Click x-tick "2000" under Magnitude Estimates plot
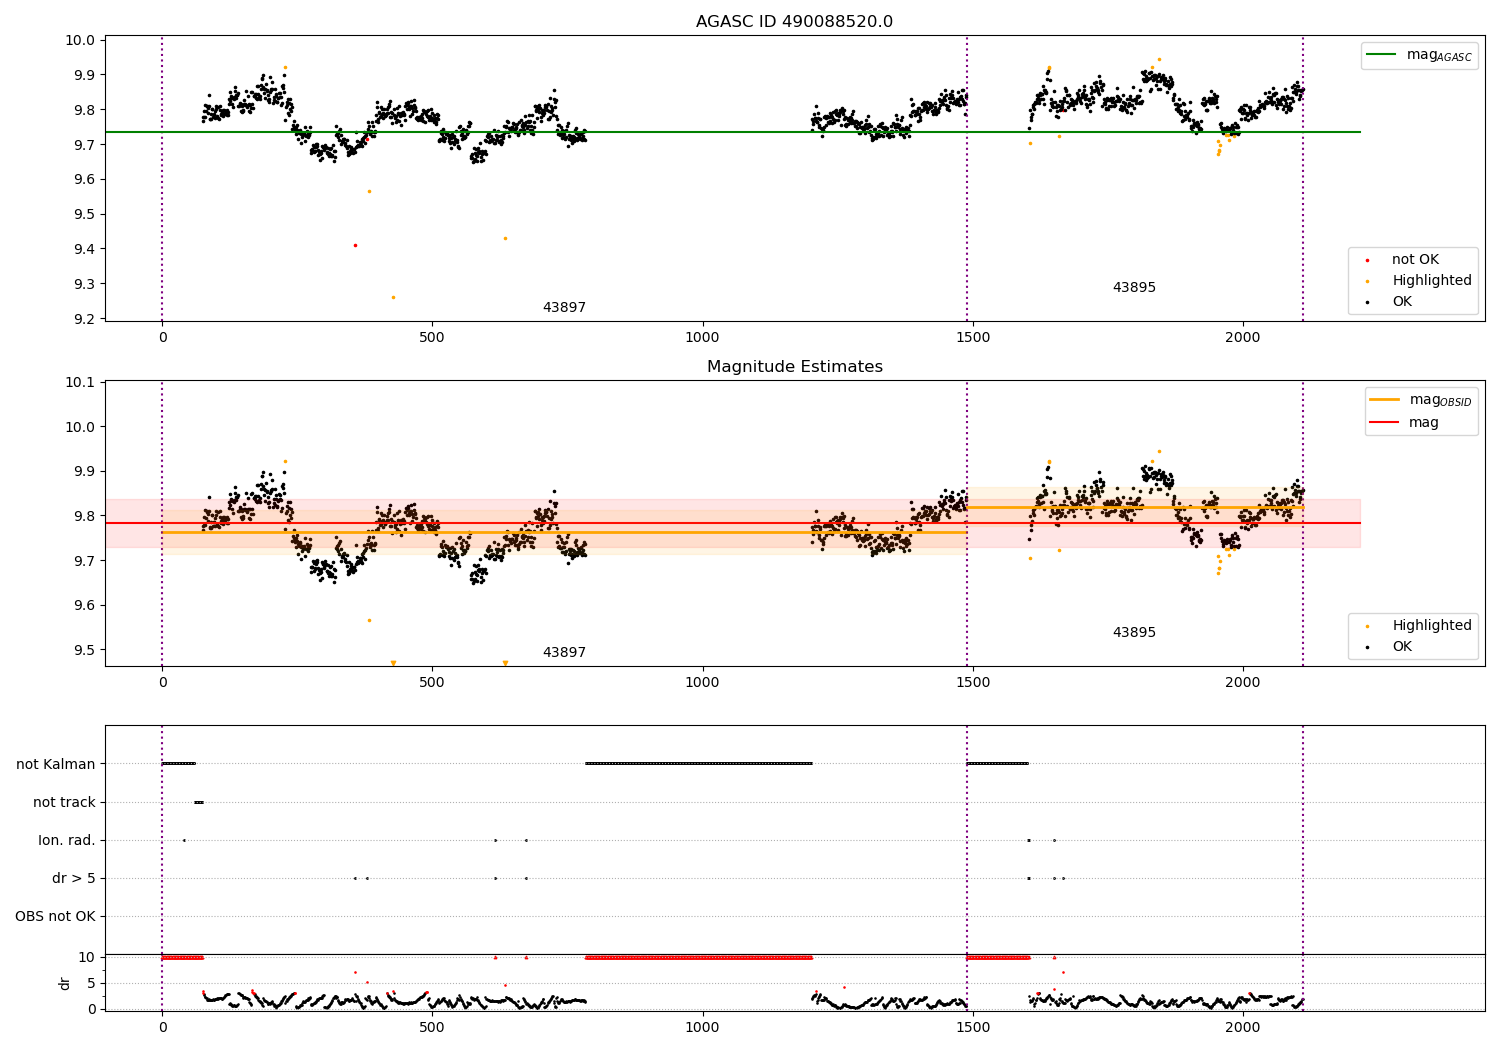This screenshot has height=1050, width=1500. coord(1243,683)
